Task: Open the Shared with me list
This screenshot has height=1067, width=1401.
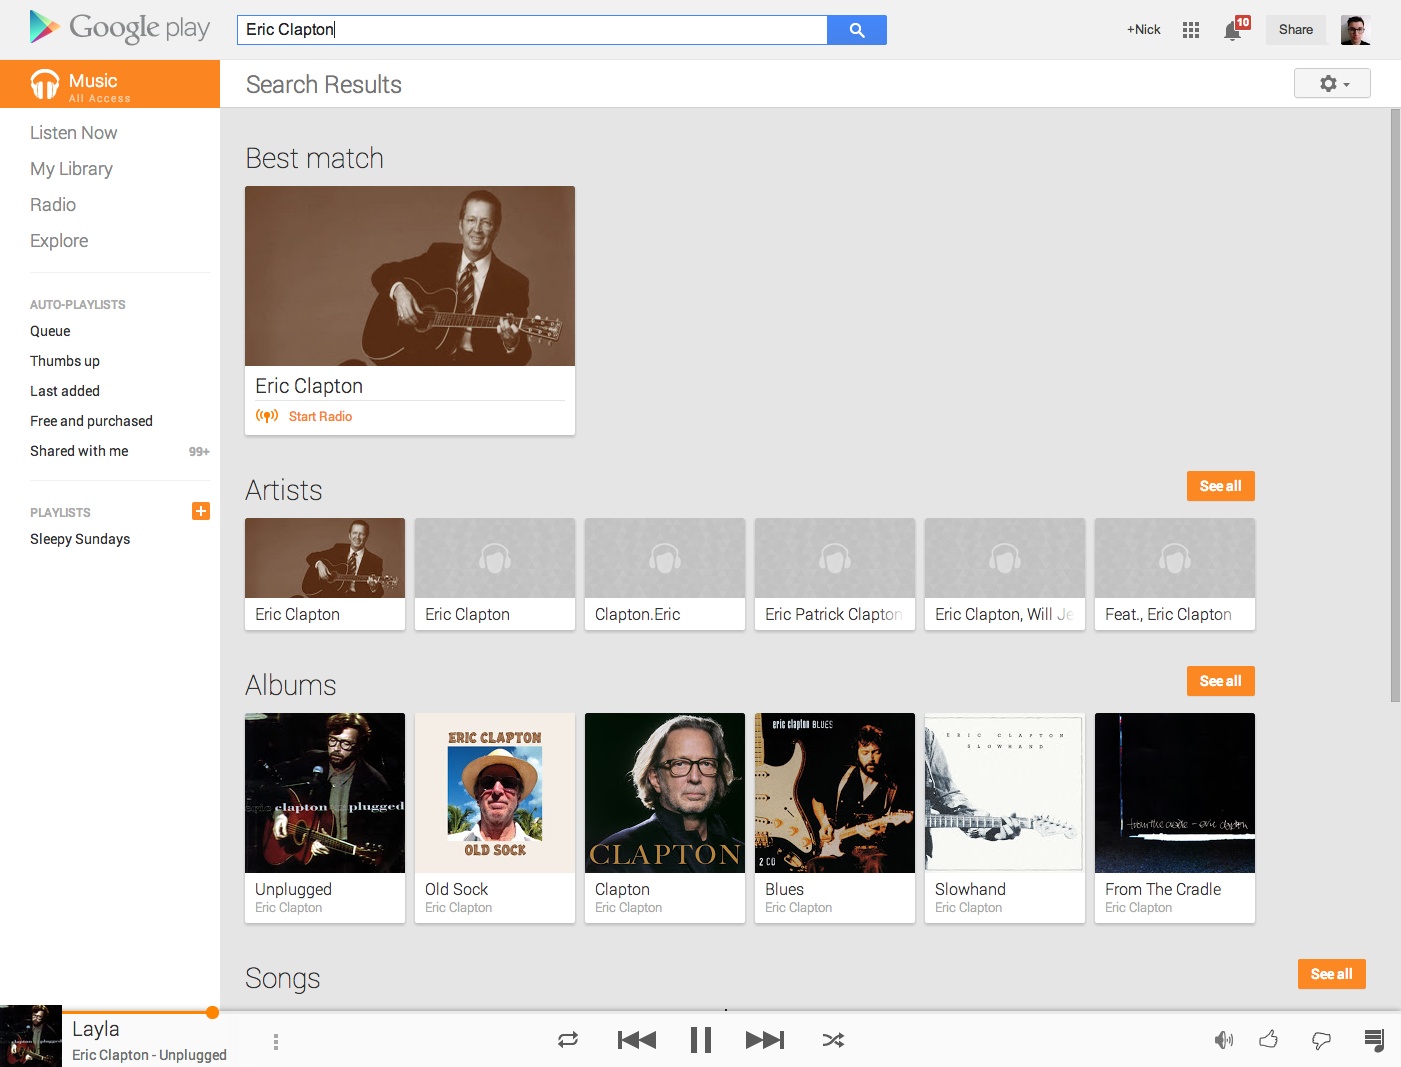Action: tap(79, 451)
